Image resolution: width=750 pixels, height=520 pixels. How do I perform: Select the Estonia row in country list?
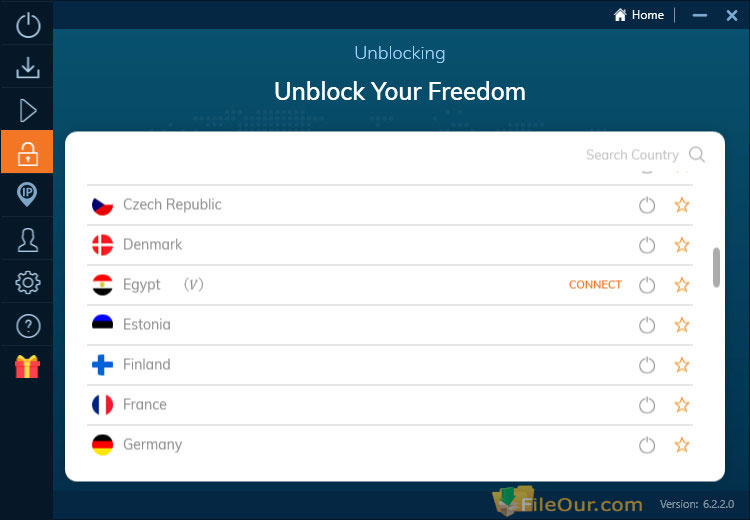click(390, 325)
